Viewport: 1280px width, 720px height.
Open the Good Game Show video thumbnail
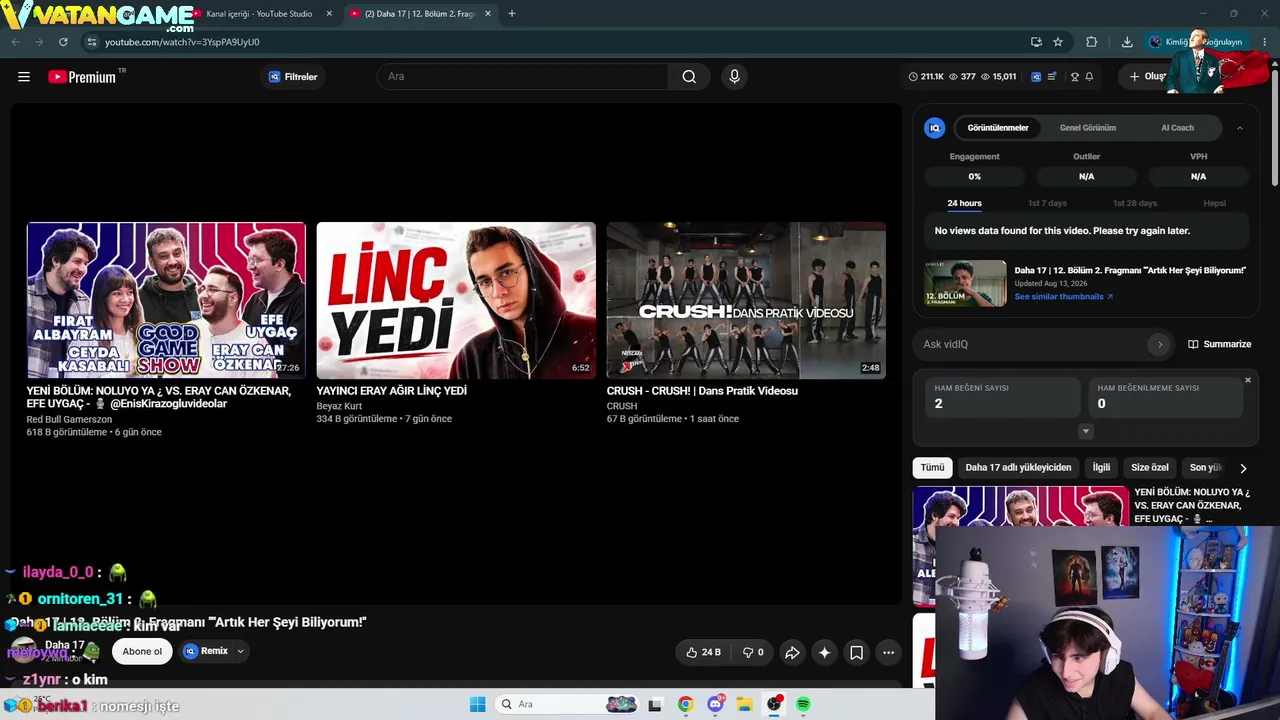tap(166, 300)
